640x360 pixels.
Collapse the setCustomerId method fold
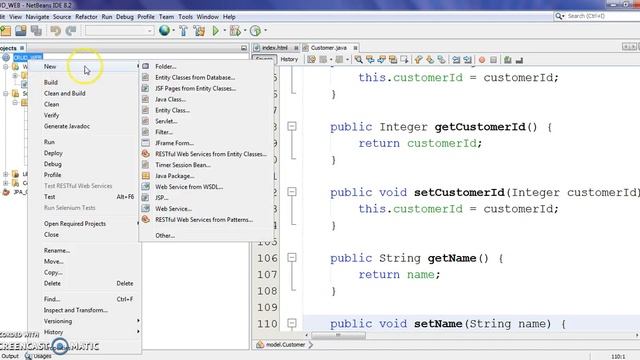pyautogui.click(x=292, y=192)
